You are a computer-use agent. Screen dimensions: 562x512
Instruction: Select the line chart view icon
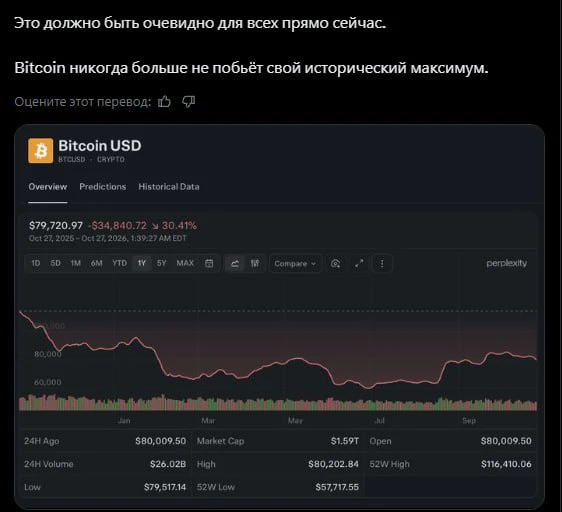coord(235,264)
